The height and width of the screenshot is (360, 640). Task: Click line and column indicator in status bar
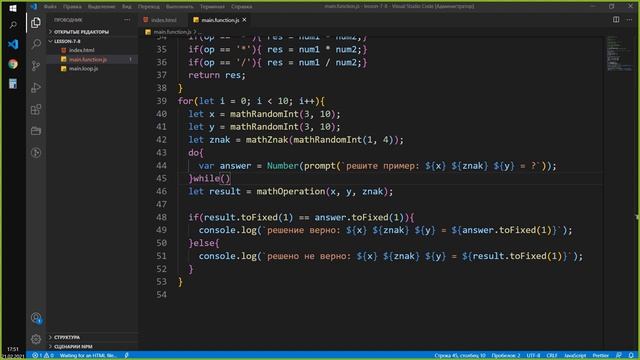coord(460,356)
